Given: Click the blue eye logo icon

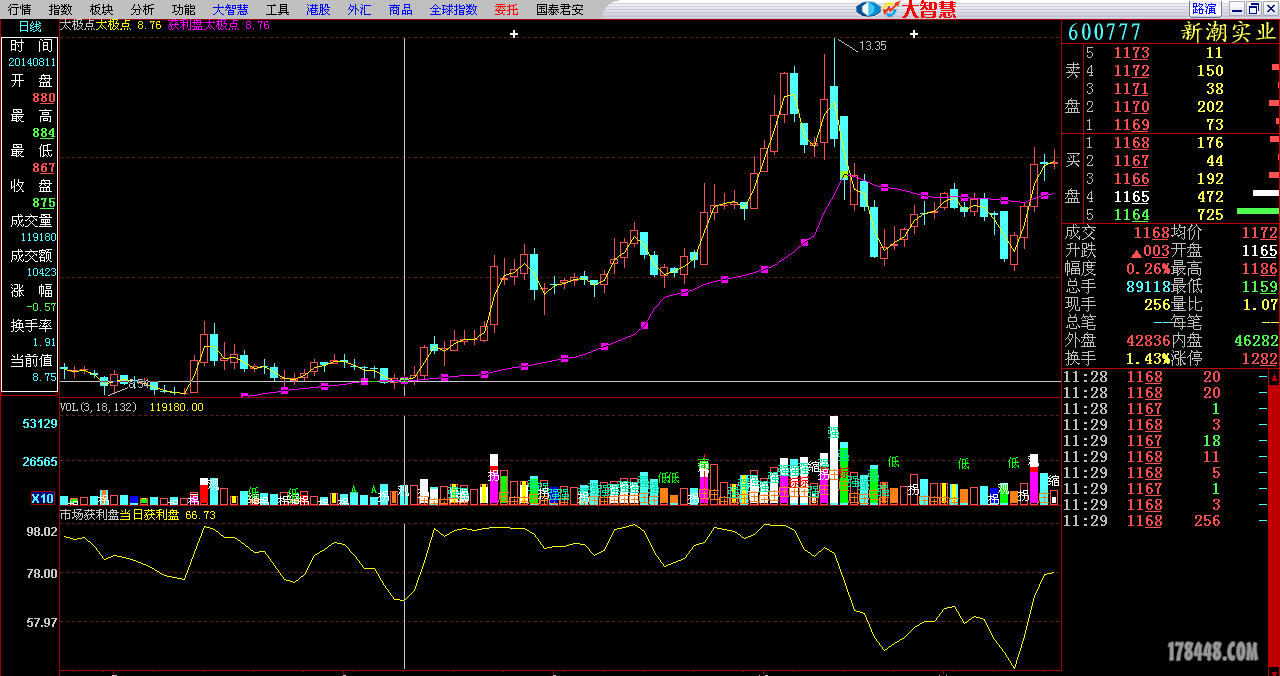Looking at the screenshot, I should click(868, 9).
